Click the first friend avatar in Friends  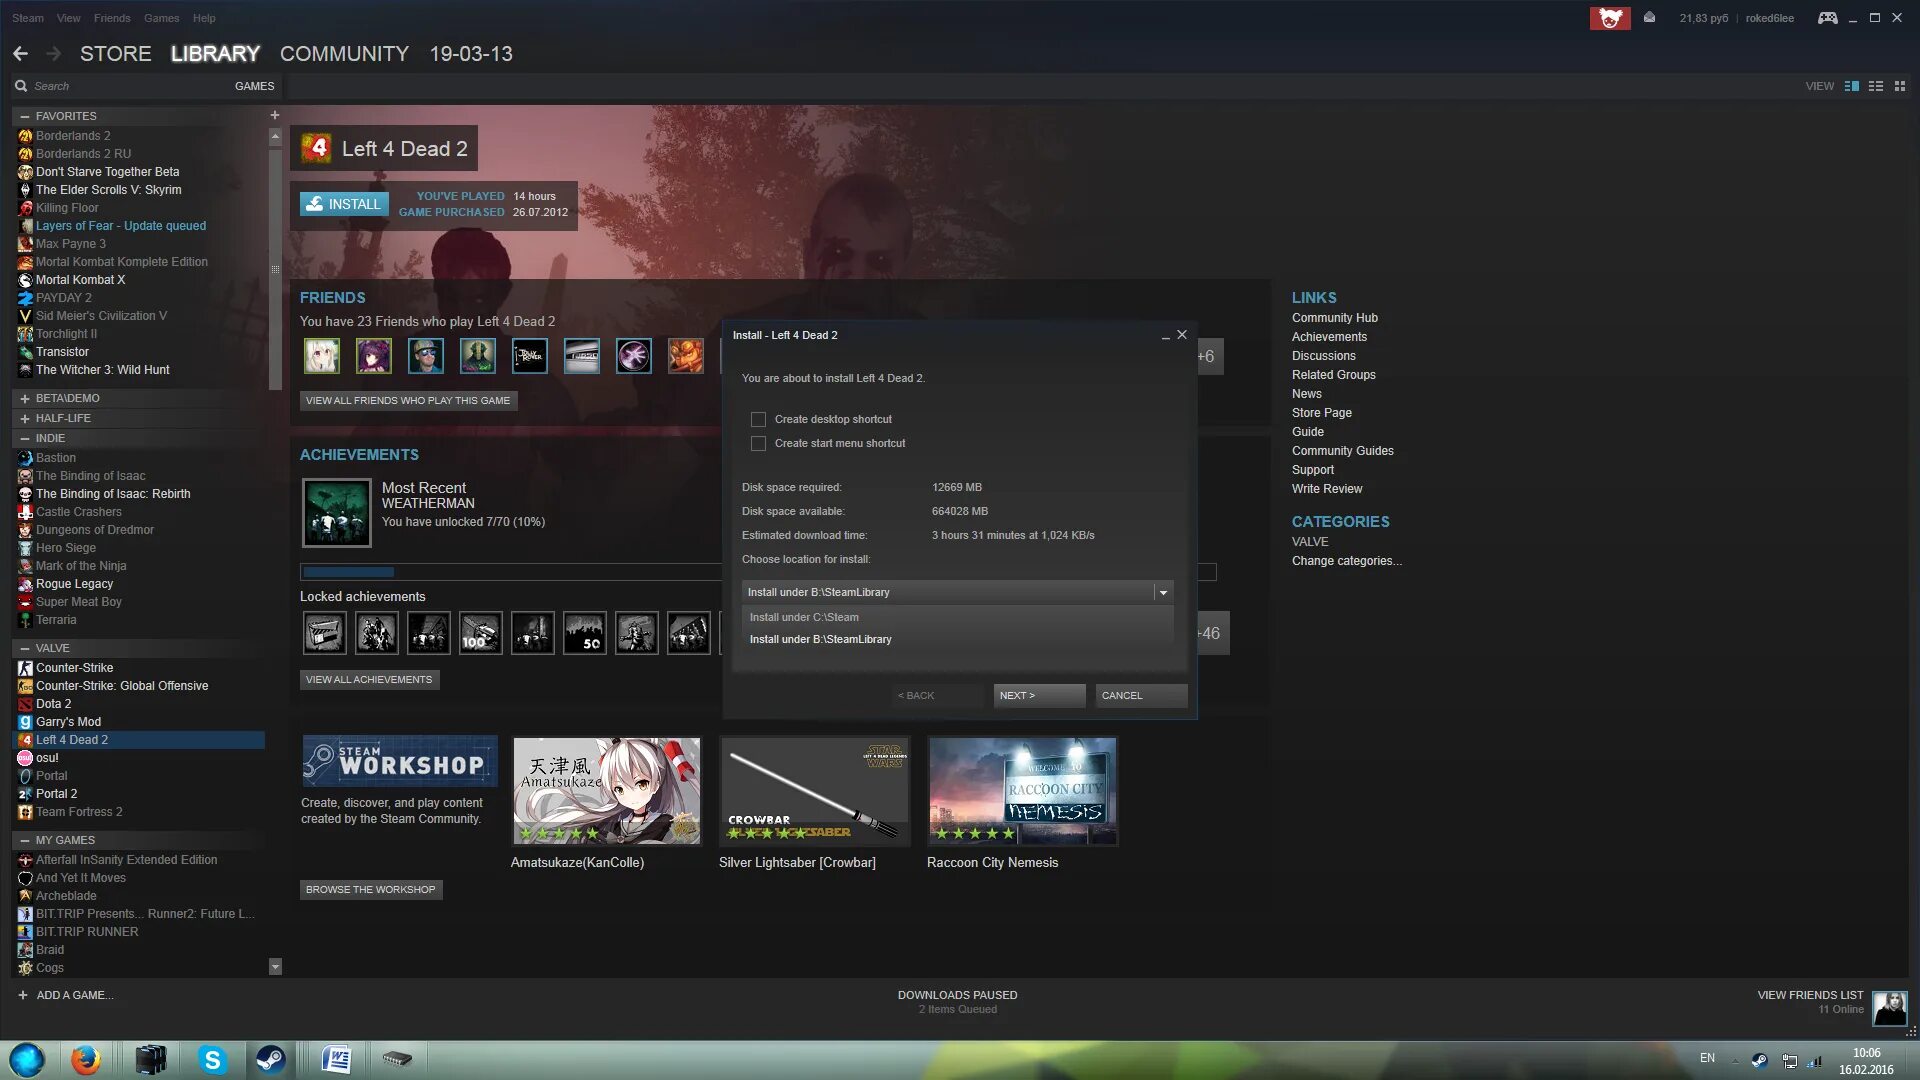point(322,356)
